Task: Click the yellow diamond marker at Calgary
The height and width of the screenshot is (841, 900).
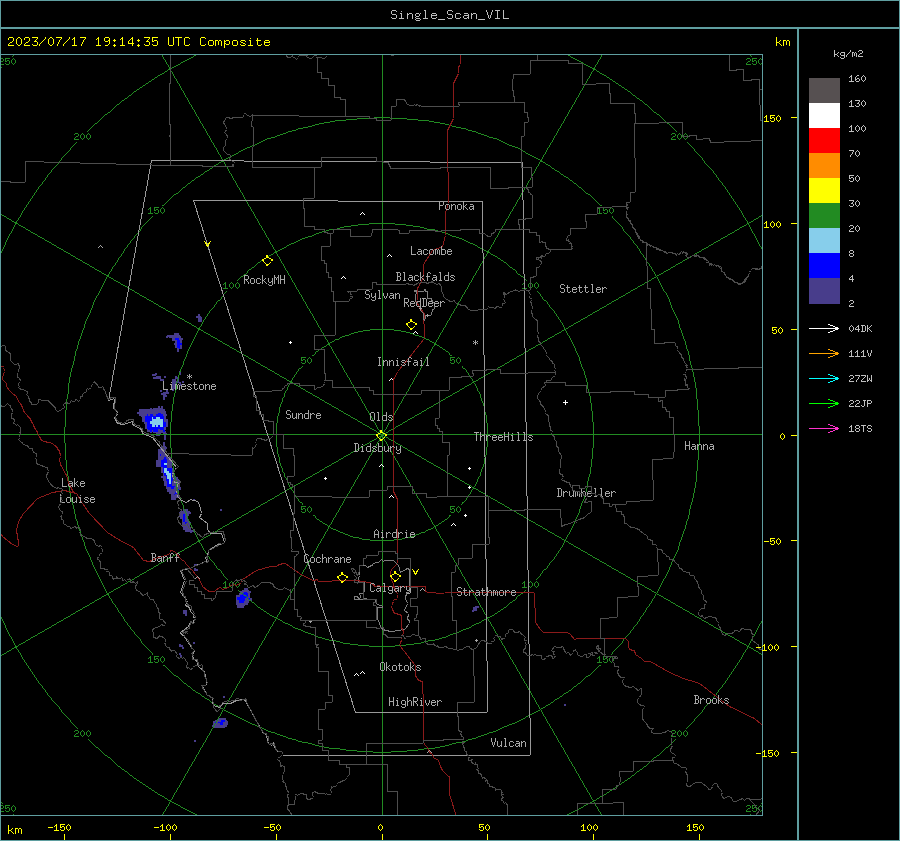Action: coord(395,576)
